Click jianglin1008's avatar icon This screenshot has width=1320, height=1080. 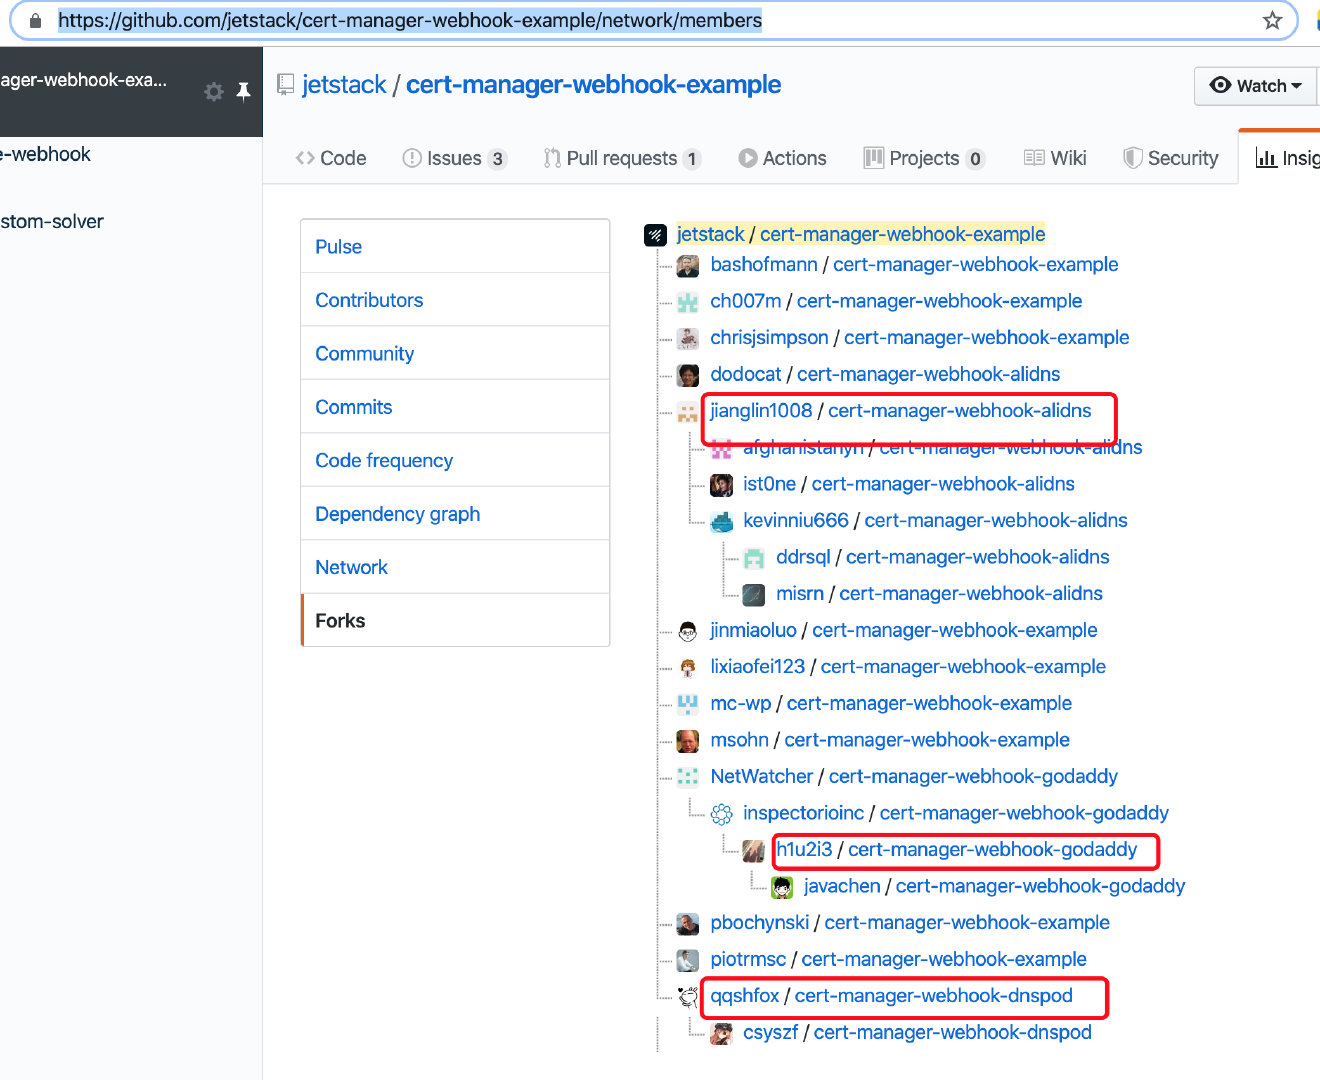tap(688, 412)
